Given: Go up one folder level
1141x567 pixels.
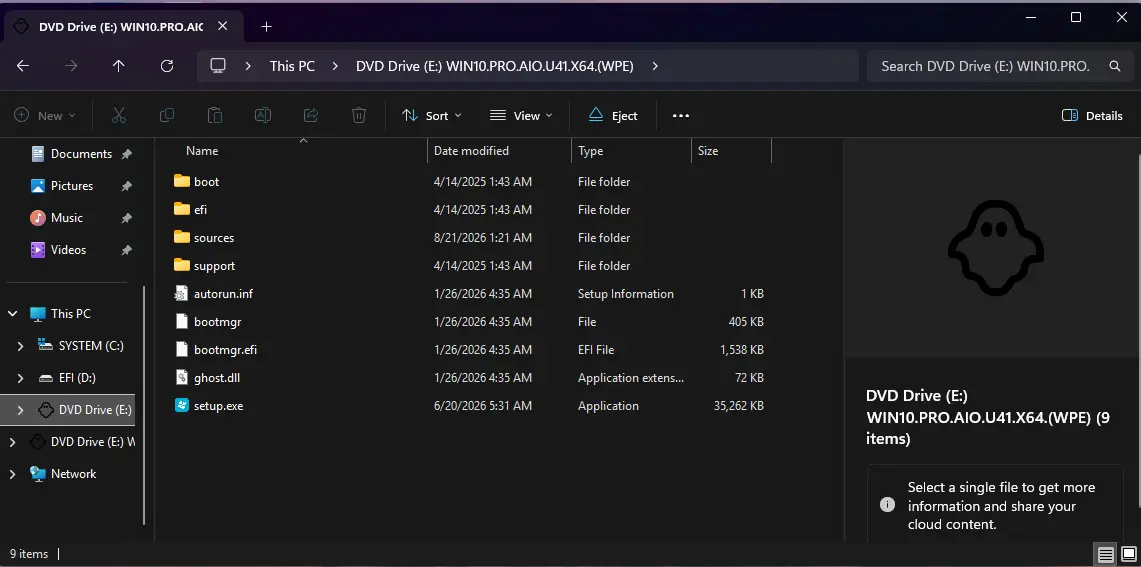Looking at the screenshot, I should 119,66.
